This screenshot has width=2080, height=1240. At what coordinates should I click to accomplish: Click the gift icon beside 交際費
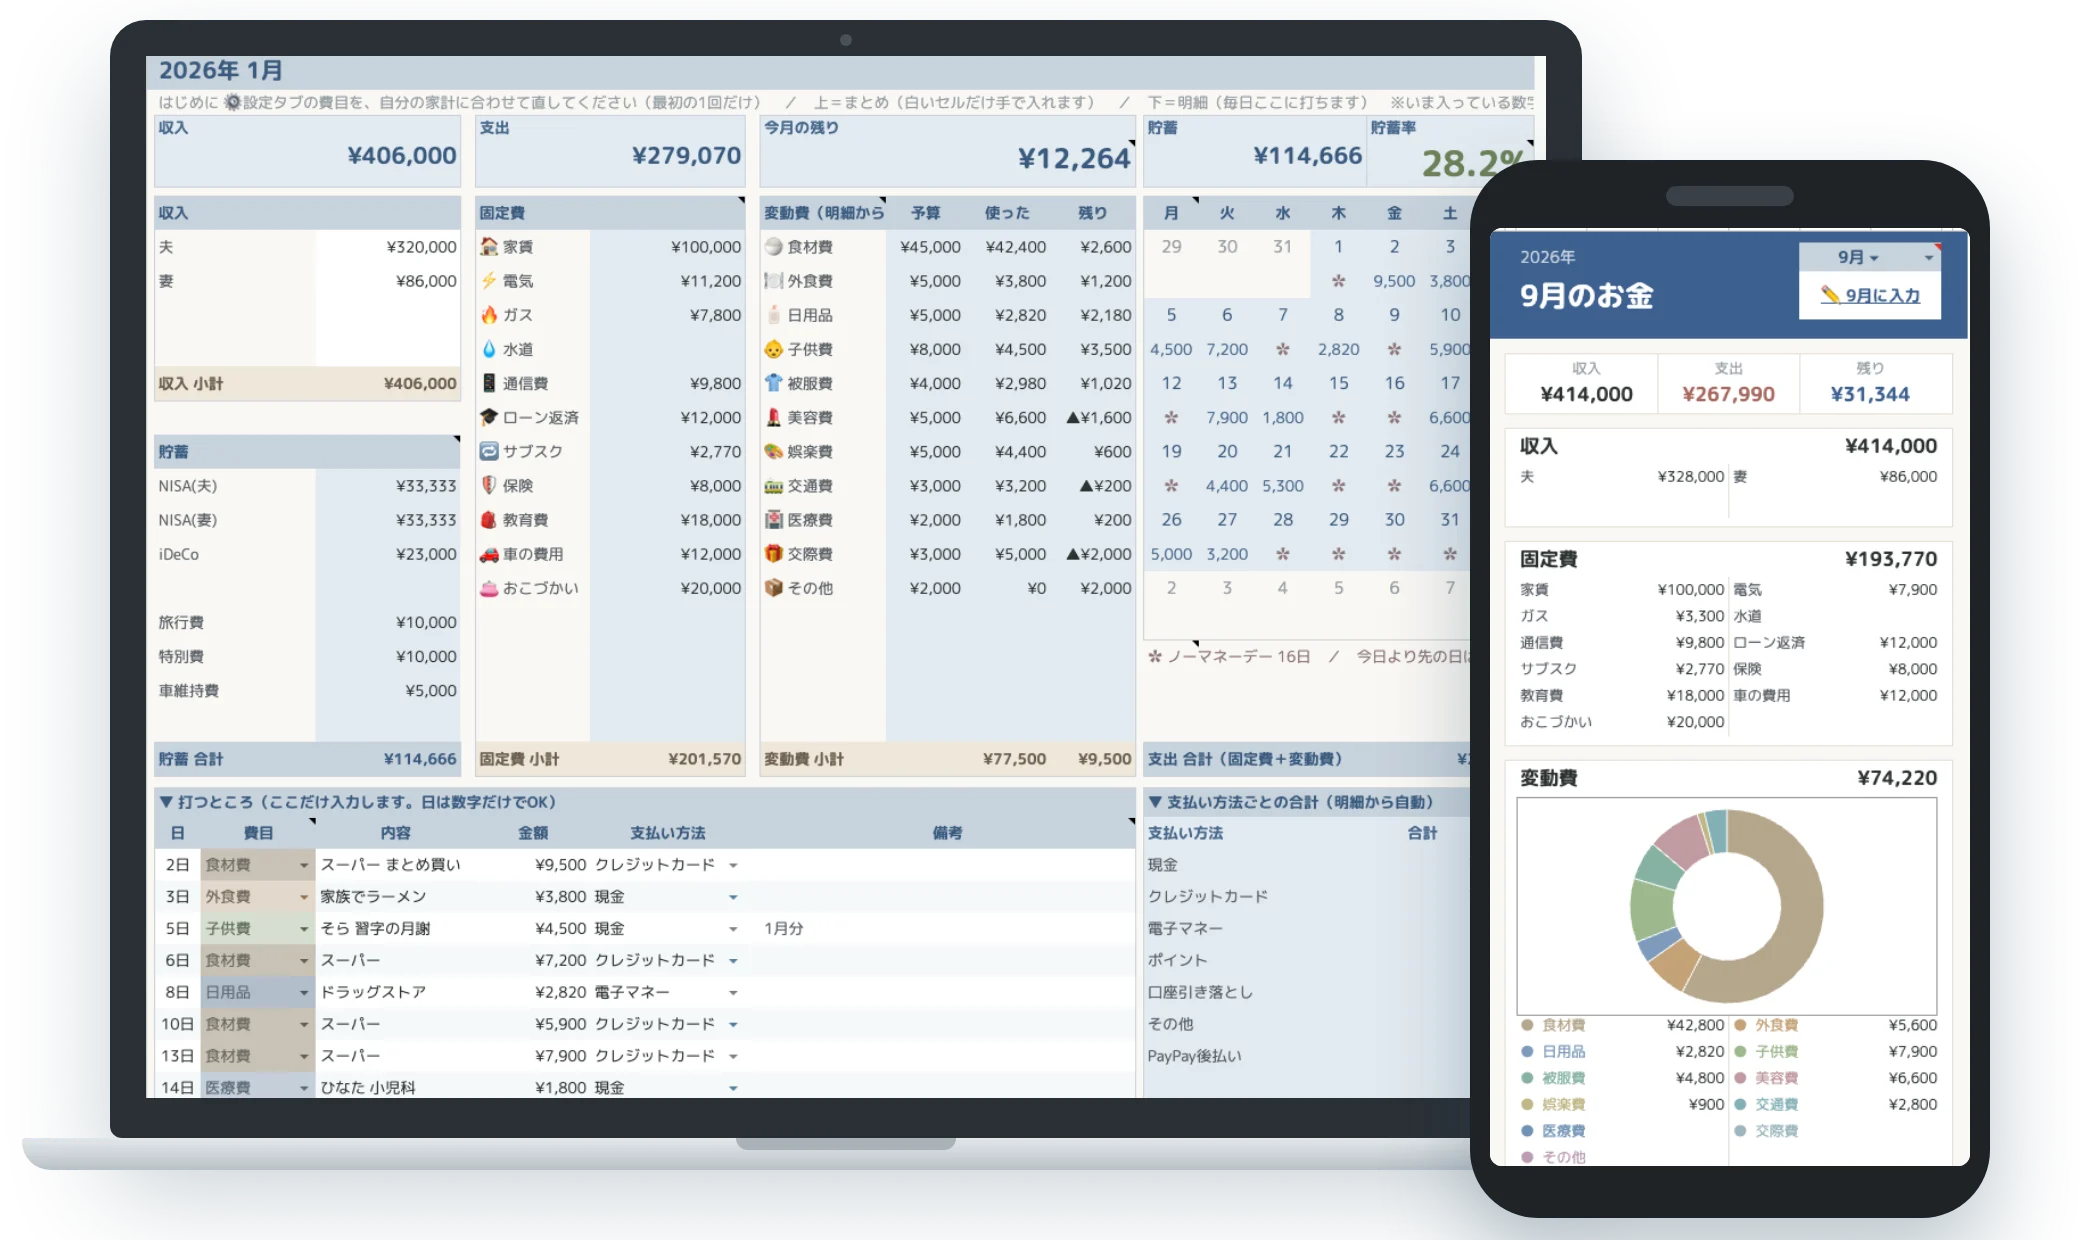point(773,554)
